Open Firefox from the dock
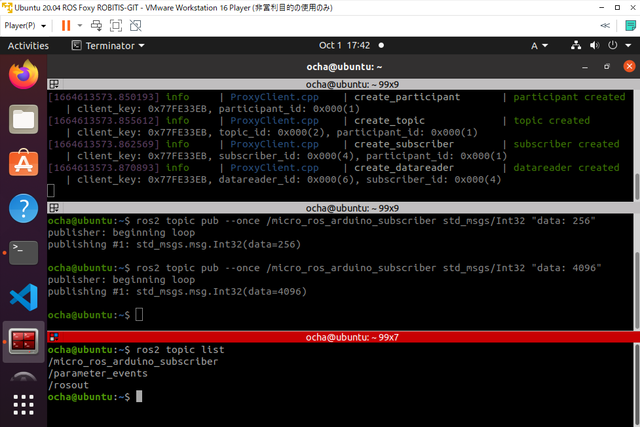Image resolution: width=640 pixels, height=427 pixels. click(23, 74)
